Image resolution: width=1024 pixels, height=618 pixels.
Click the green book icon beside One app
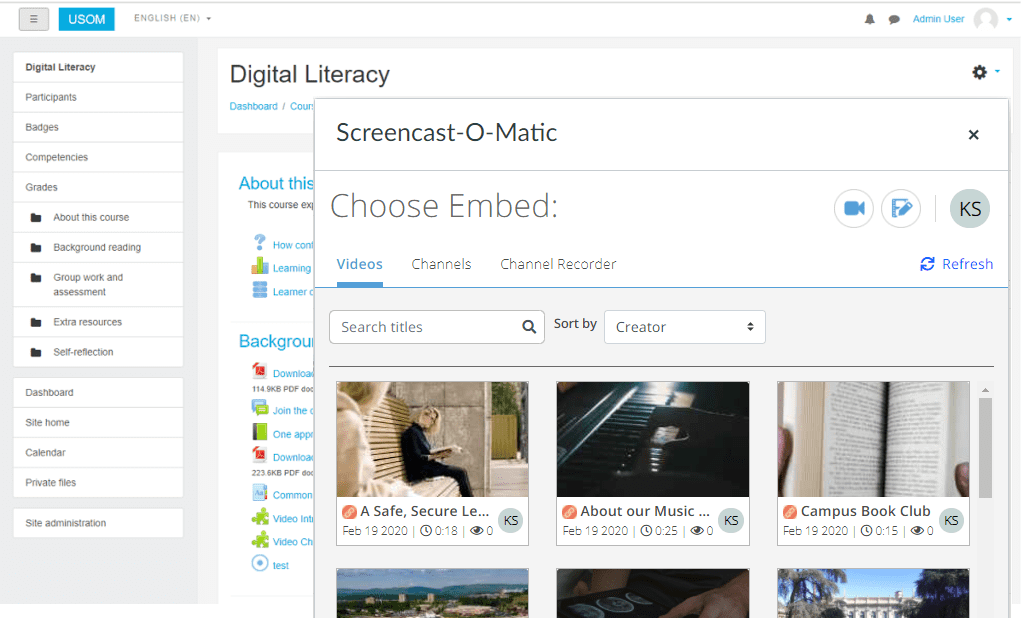pos(259,432)
